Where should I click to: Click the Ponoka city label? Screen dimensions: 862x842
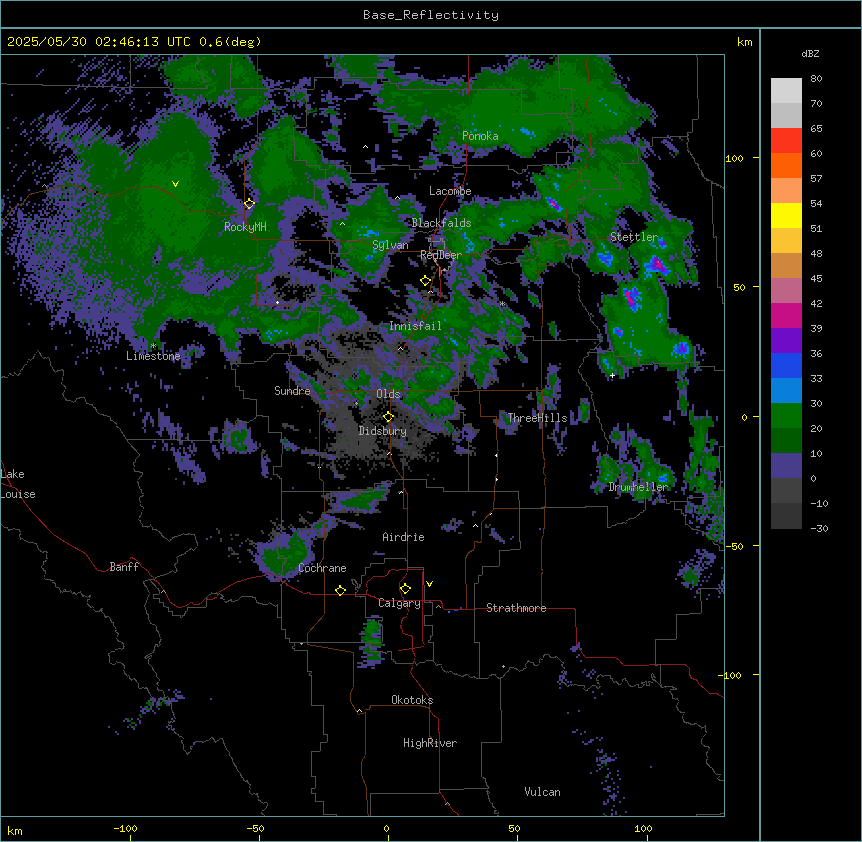click(x=480, y=136)
